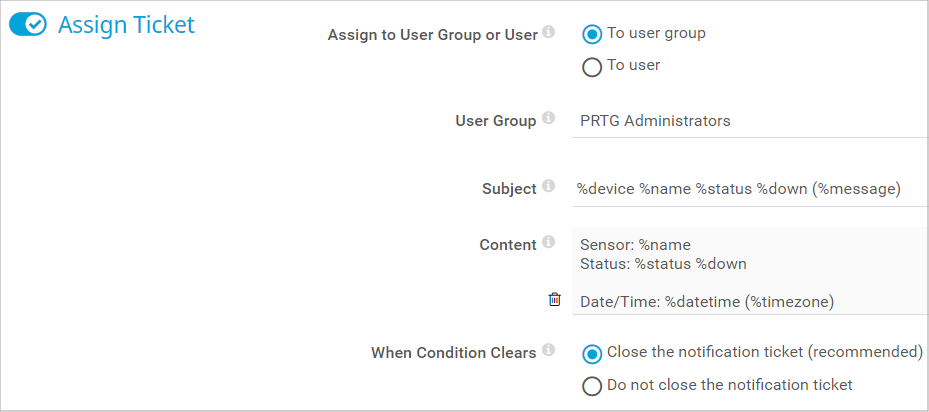
Task: Click the When Condition Clears label
Action: tap(453, 353)
